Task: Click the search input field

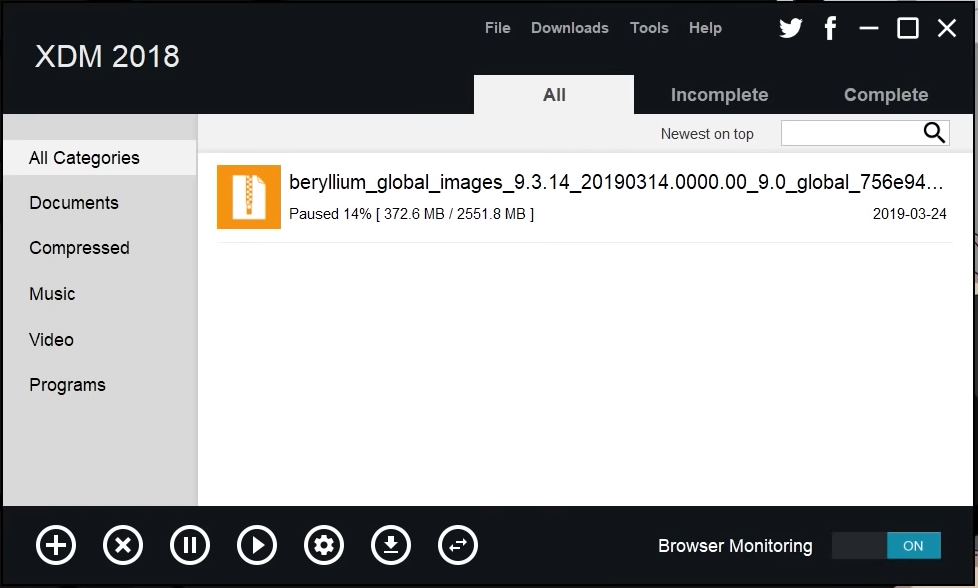Action: (850, 133)
